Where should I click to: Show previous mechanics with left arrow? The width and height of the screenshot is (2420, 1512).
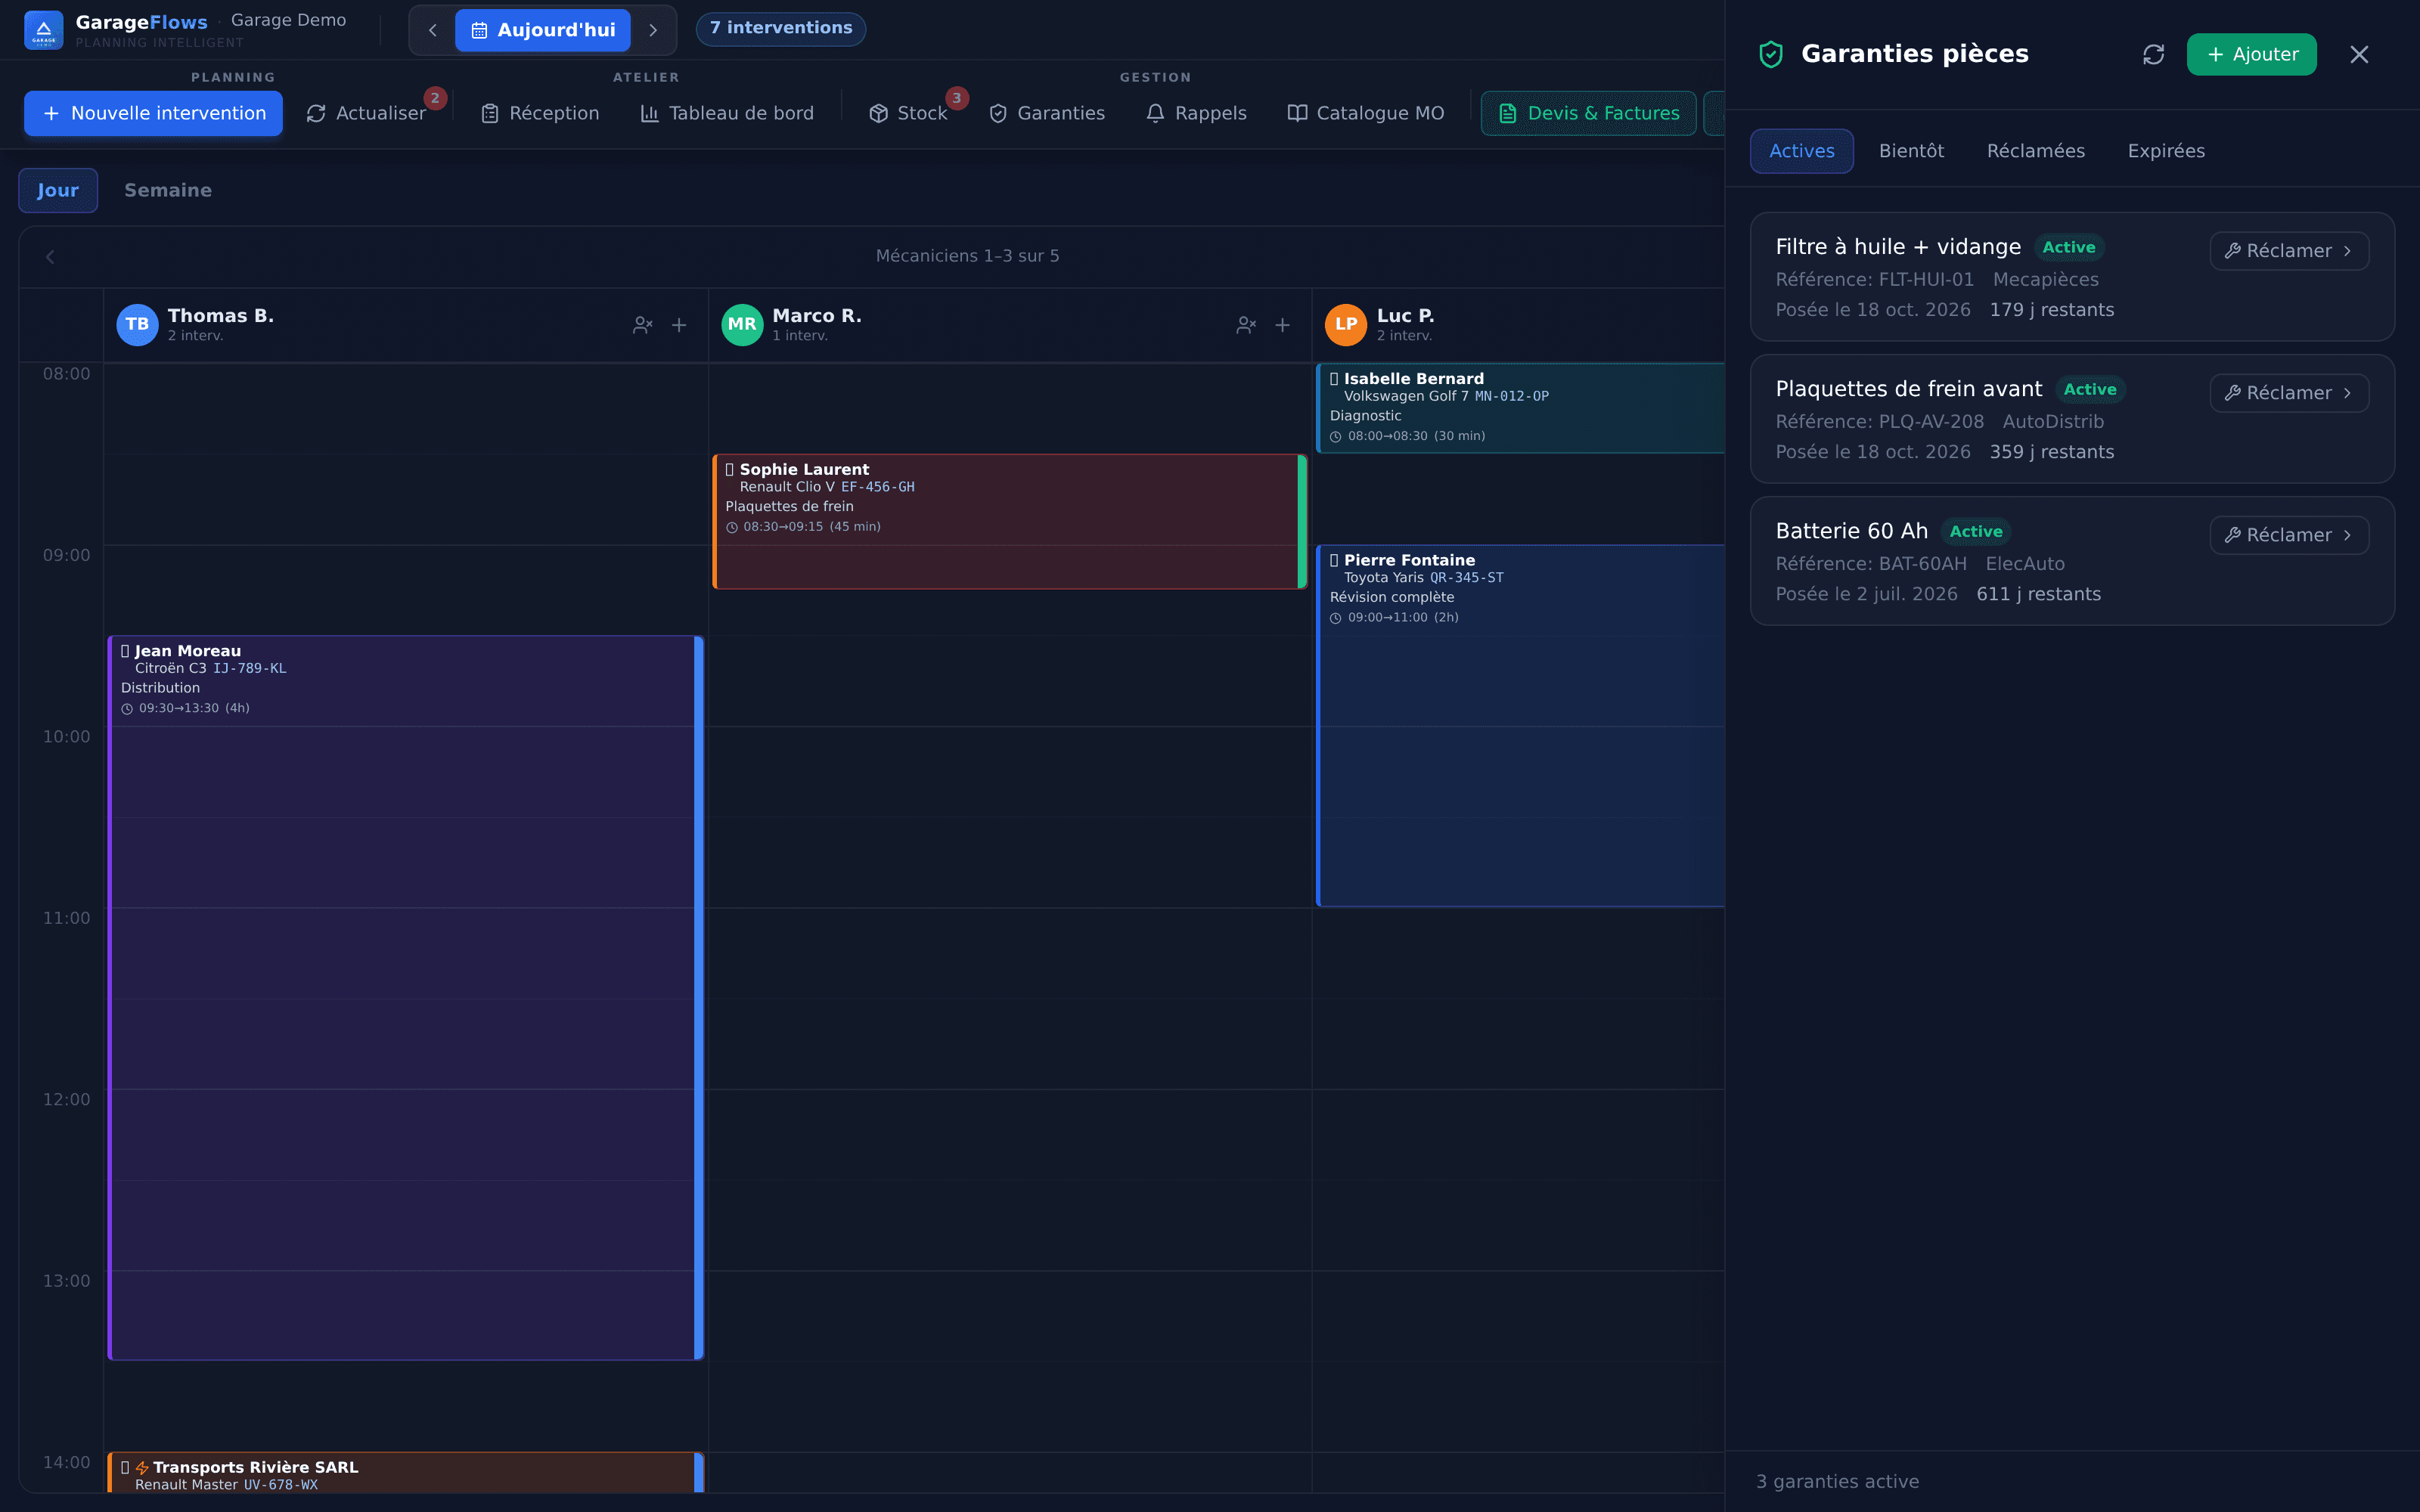click(50, 257)
